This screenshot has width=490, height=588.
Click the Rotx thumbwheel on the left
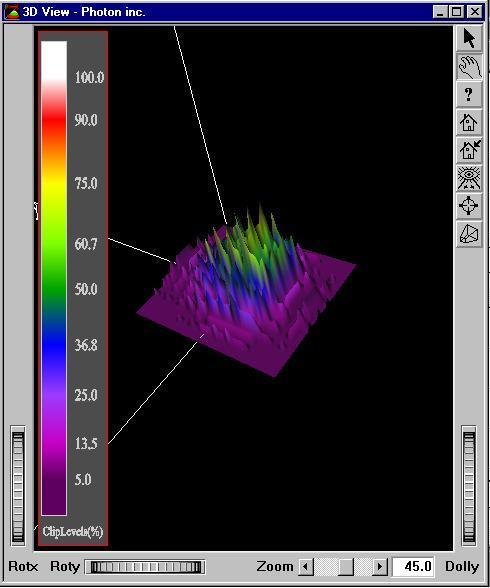click(x=18, y=486)
